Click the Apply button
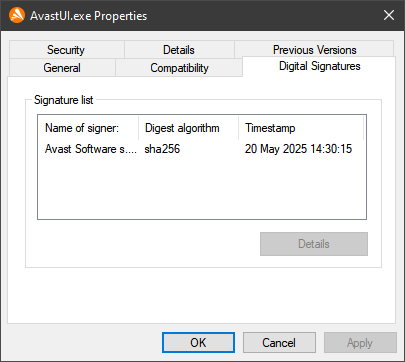Viewport: 405px width, 362px height. coord(360,342)
